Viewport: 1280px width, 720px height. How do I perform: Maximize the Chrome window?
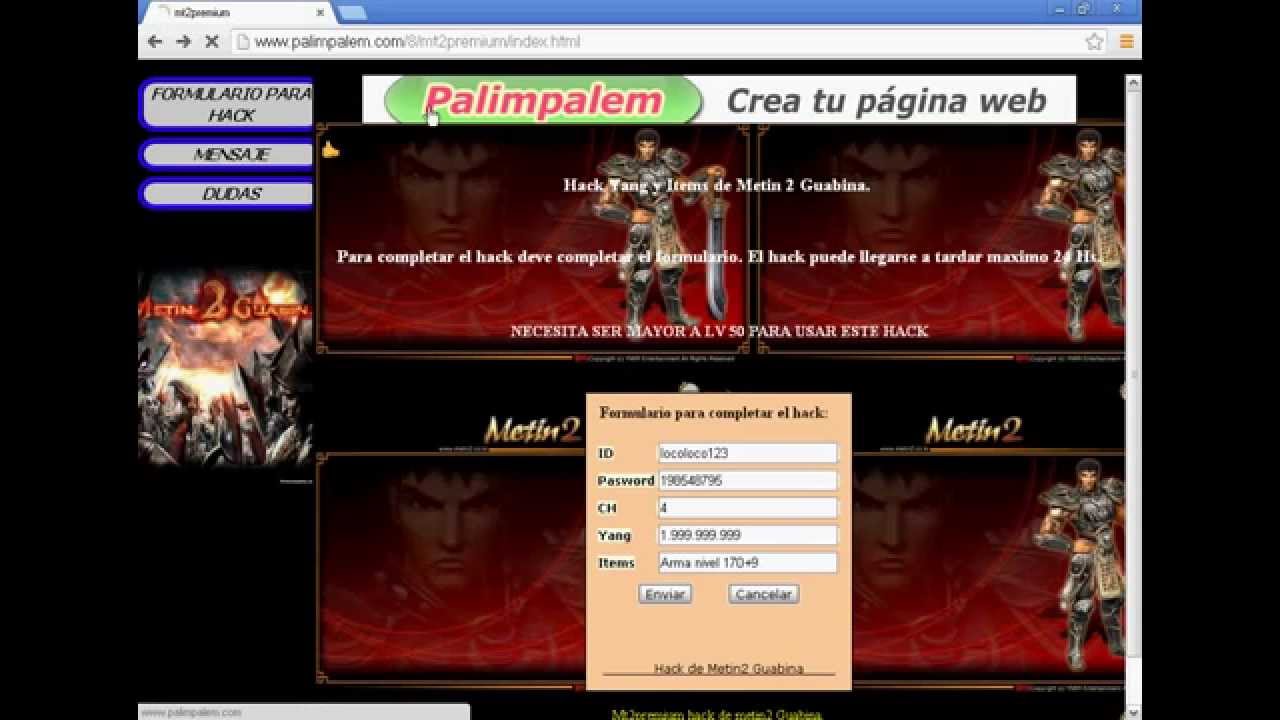[1084, 8]
